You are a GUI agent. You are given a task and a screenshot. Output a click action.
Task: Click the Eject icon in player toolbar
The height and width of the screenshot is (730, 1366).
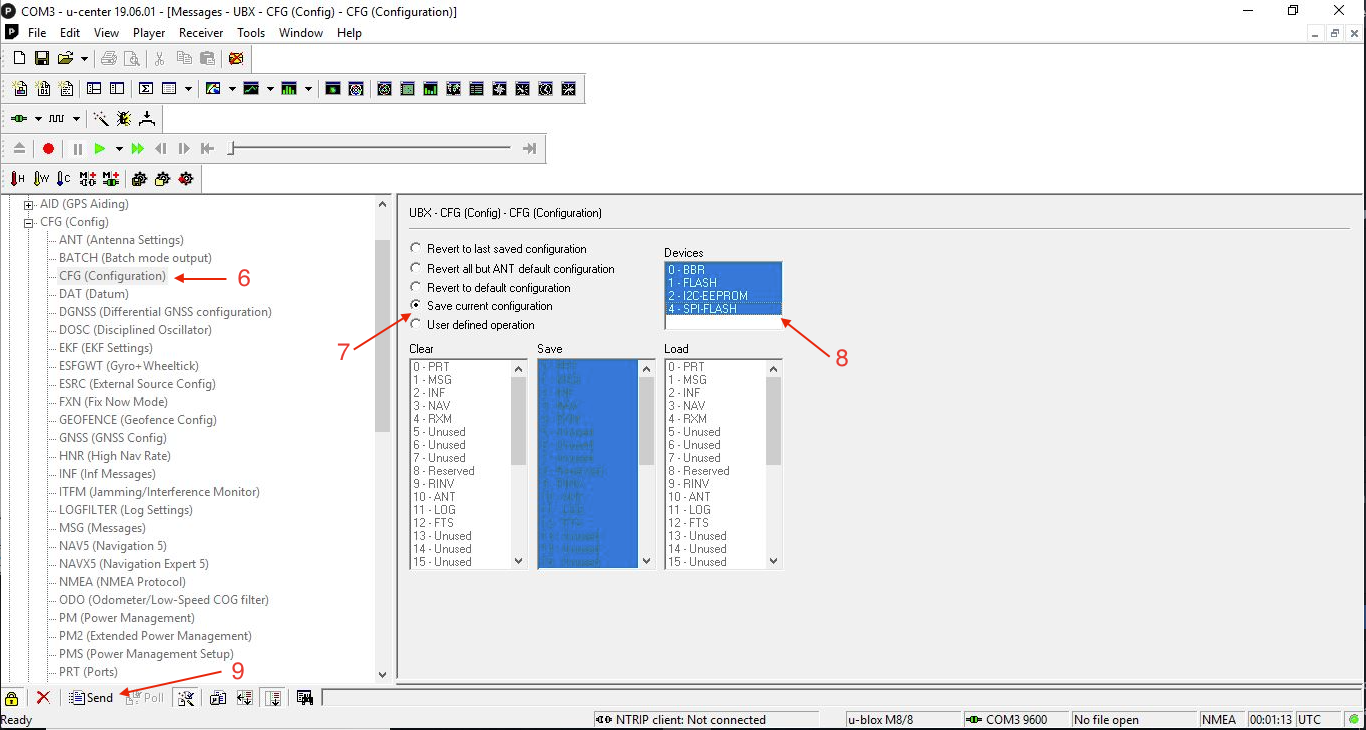[19, 149]
